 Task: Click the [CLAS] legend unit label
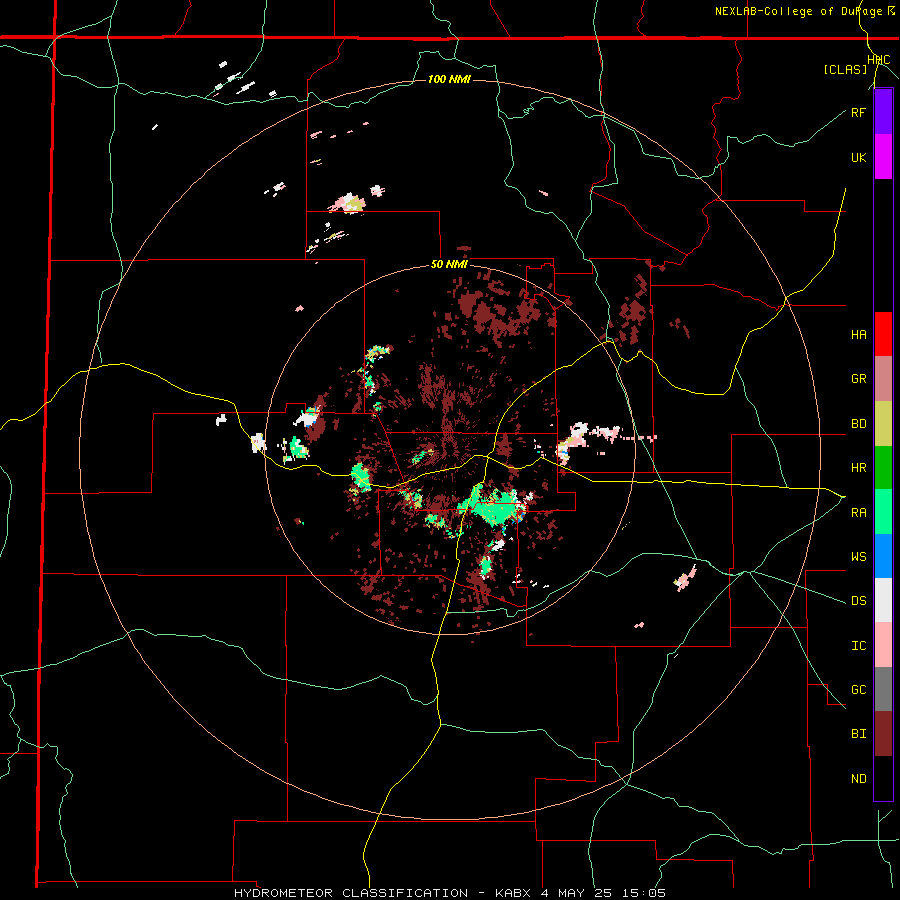pyautogui.click(x=845, y=70)
